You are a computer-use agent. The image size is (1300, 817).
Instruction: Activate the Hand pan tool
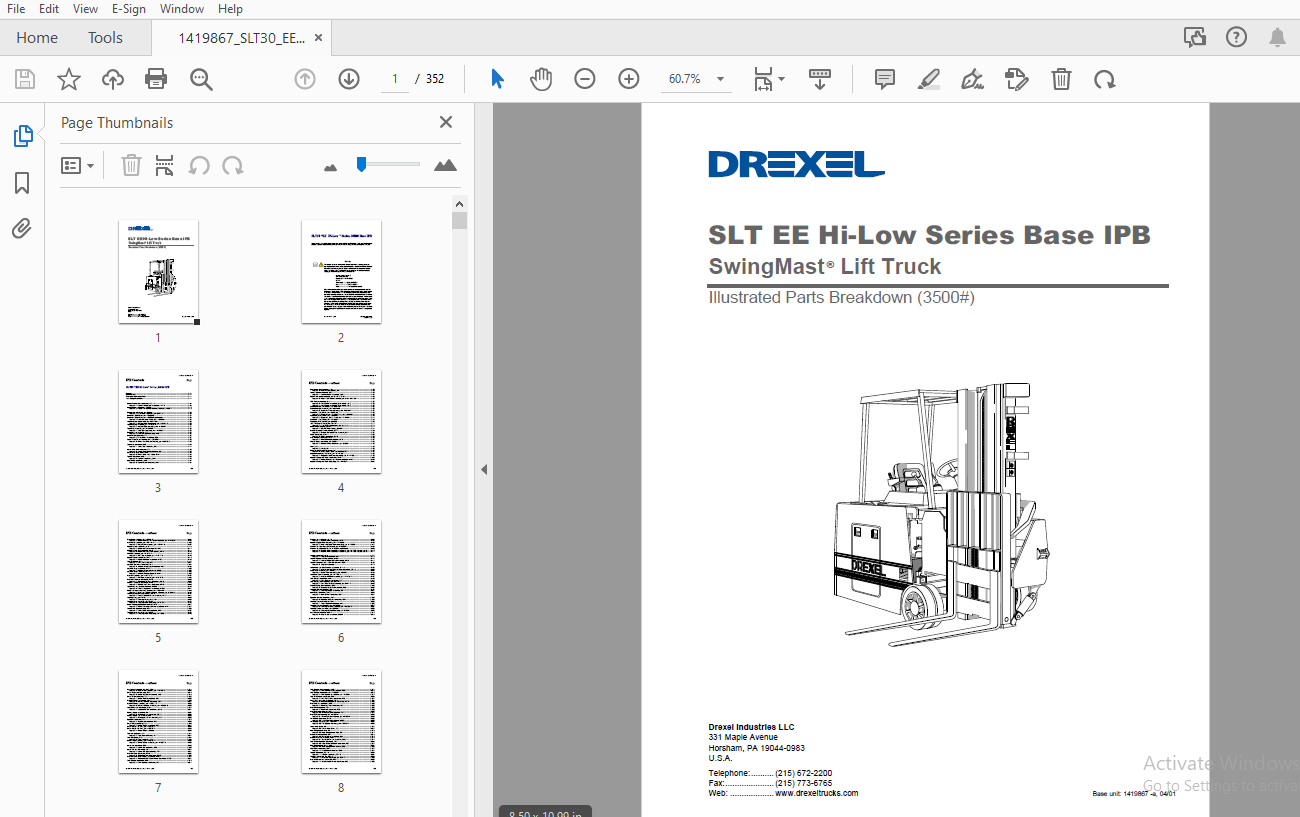click(541, 79)
